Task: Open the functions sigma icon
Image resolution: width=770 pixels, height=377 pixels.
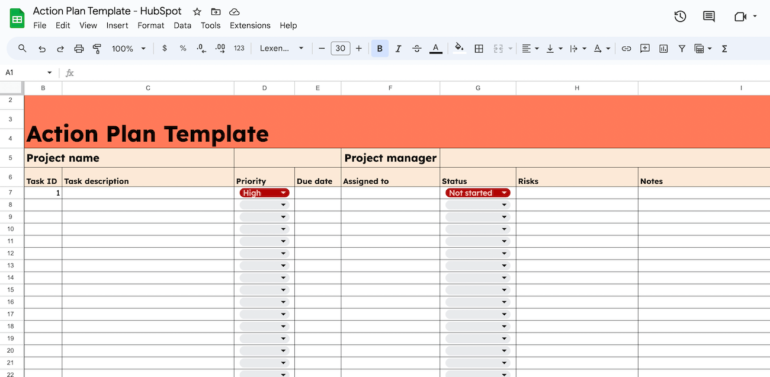Action: (x=724, y=49)
